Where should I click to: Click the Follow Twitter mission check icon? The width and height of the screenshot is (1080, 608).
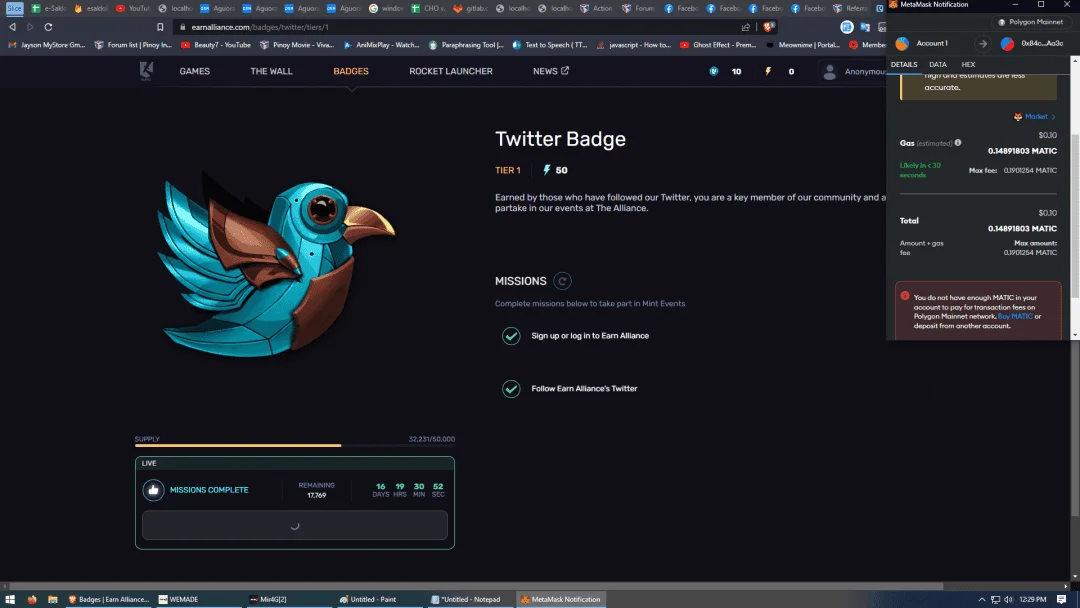(x=511, y=389)
